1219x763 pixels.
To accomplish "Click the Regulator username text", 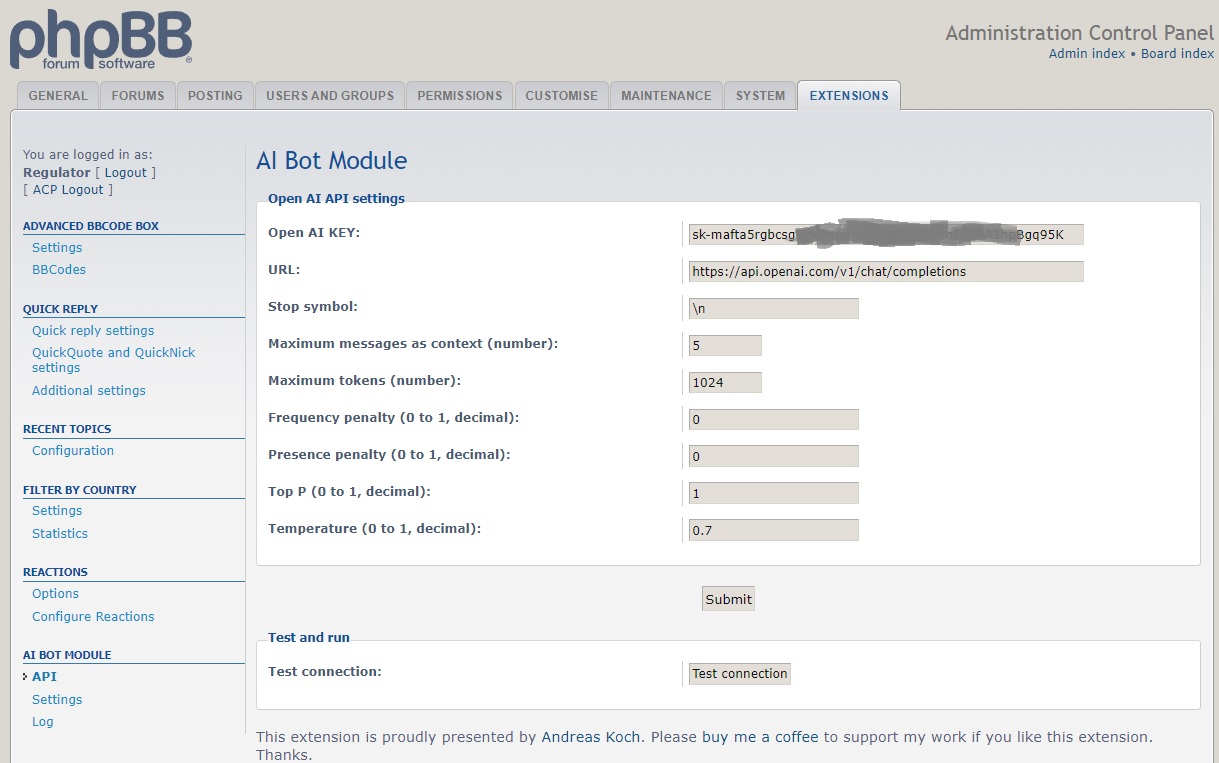I will [x=57, y=173].
